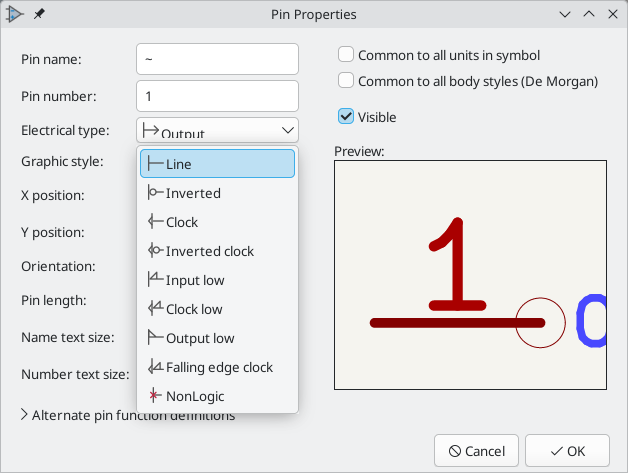This screenshot has width=628, height=473.
Task: Choose the Clock graphic style icon
Action: point(155,221)
